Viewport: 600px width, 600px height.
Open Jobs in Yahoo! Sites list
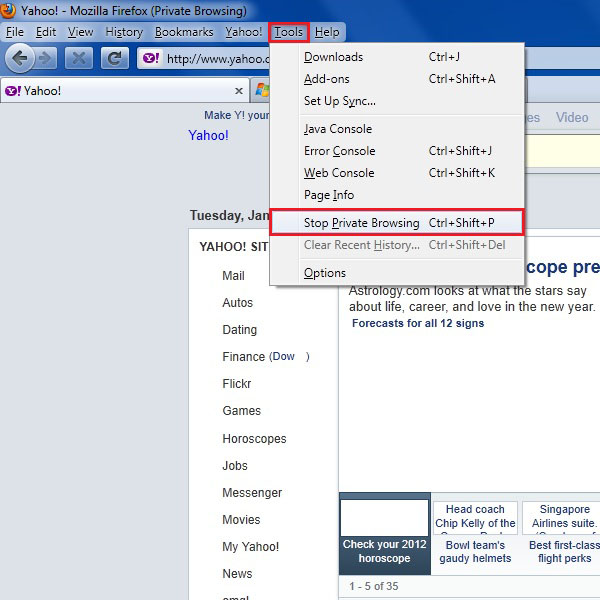tap(235, 466)
